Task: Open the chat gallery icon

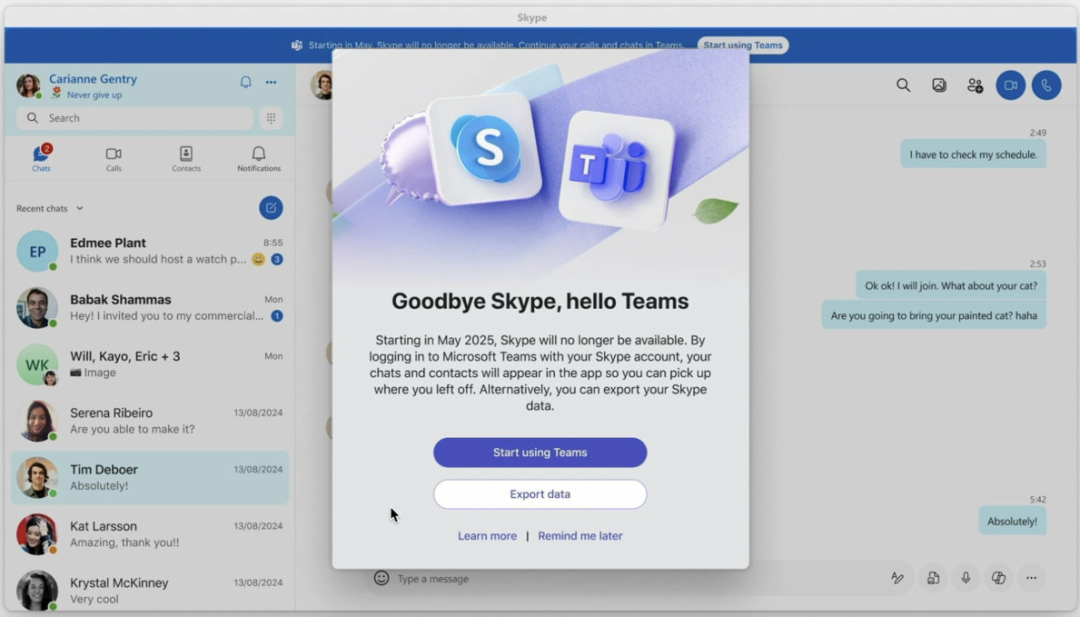Action: [x=939, y=85]
